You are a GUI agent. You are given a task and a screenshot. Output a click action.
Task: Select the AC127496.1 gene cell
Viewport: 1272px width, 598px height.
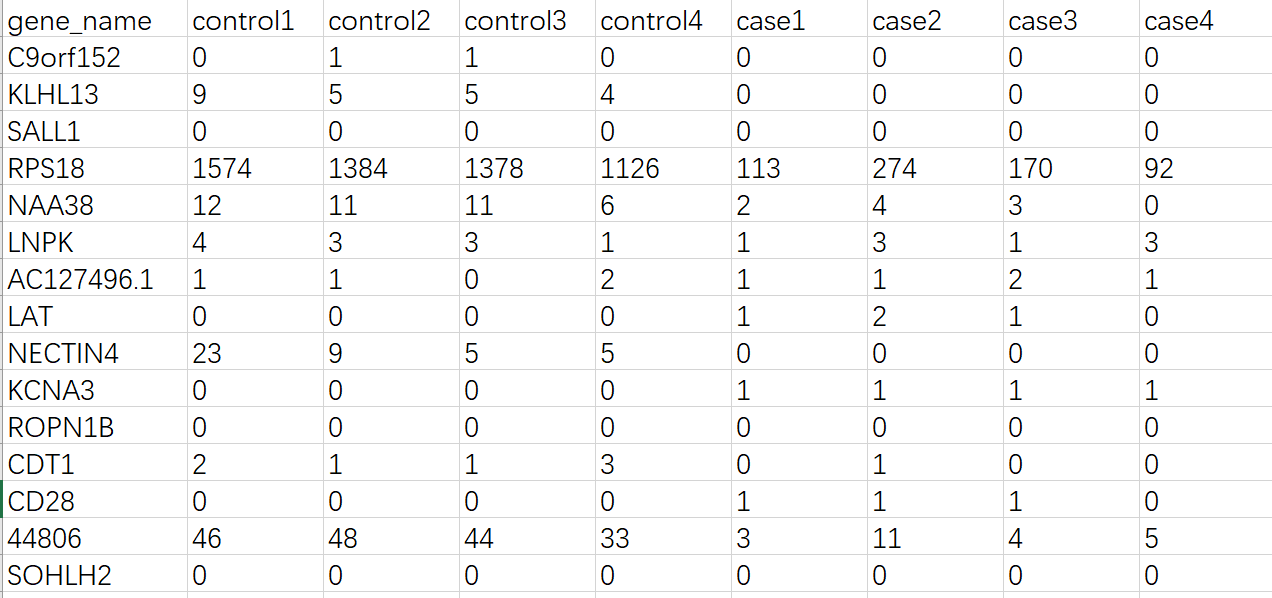tap(81, 279)
